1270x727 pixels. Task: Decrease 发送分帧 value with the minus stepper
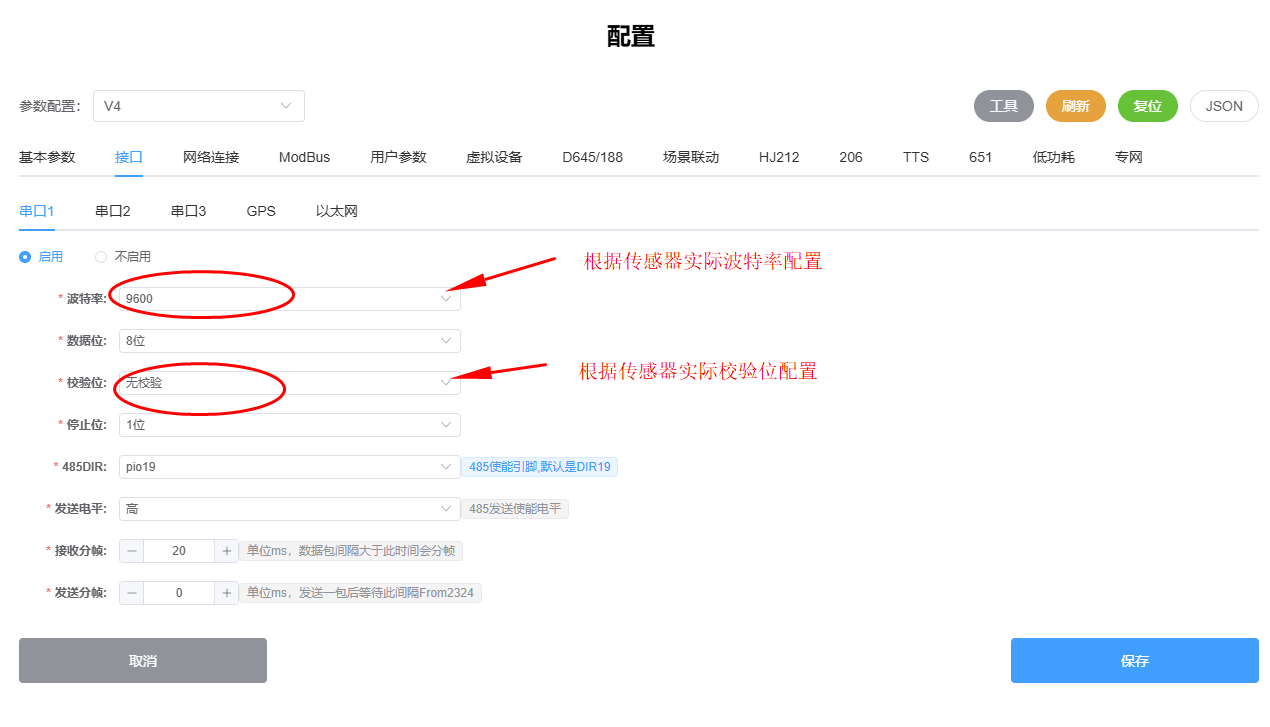131,592
